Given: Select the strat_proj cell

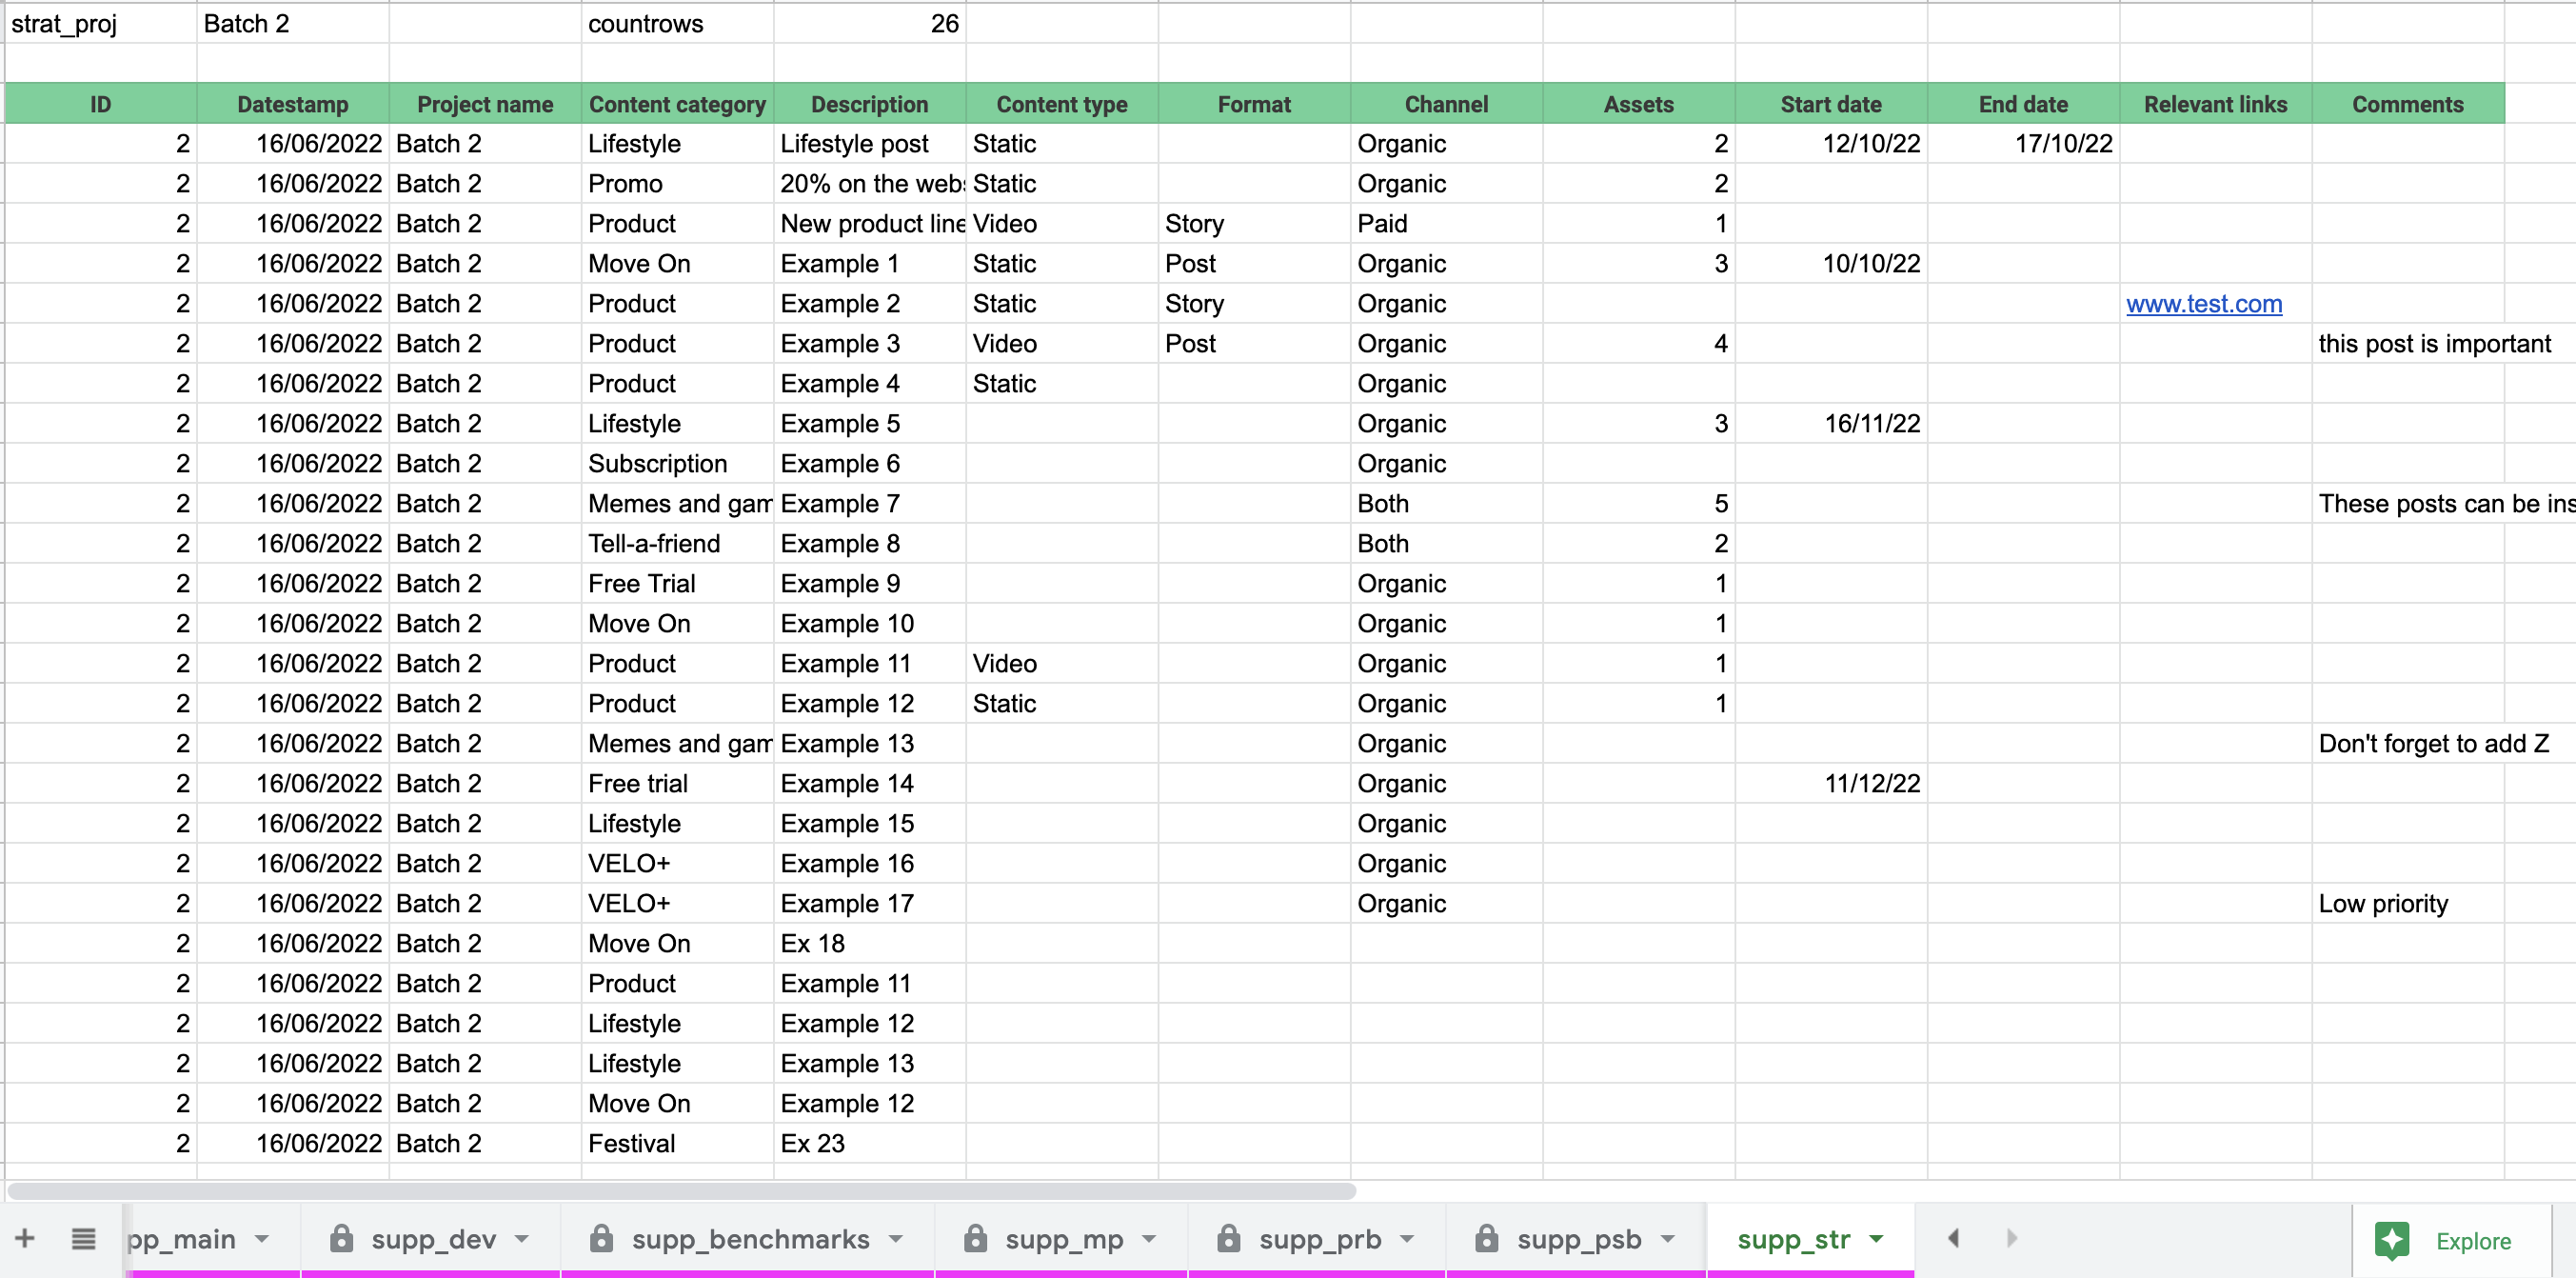Looking at the screenshot, I should (x=101, y=23).
